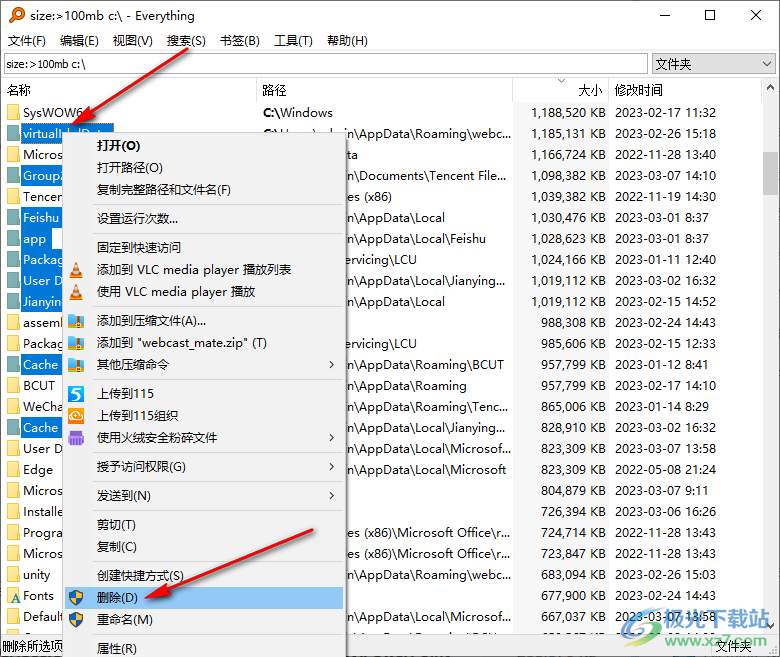
Task: Open the 视图(V) menu
Action: coord(132,41)
